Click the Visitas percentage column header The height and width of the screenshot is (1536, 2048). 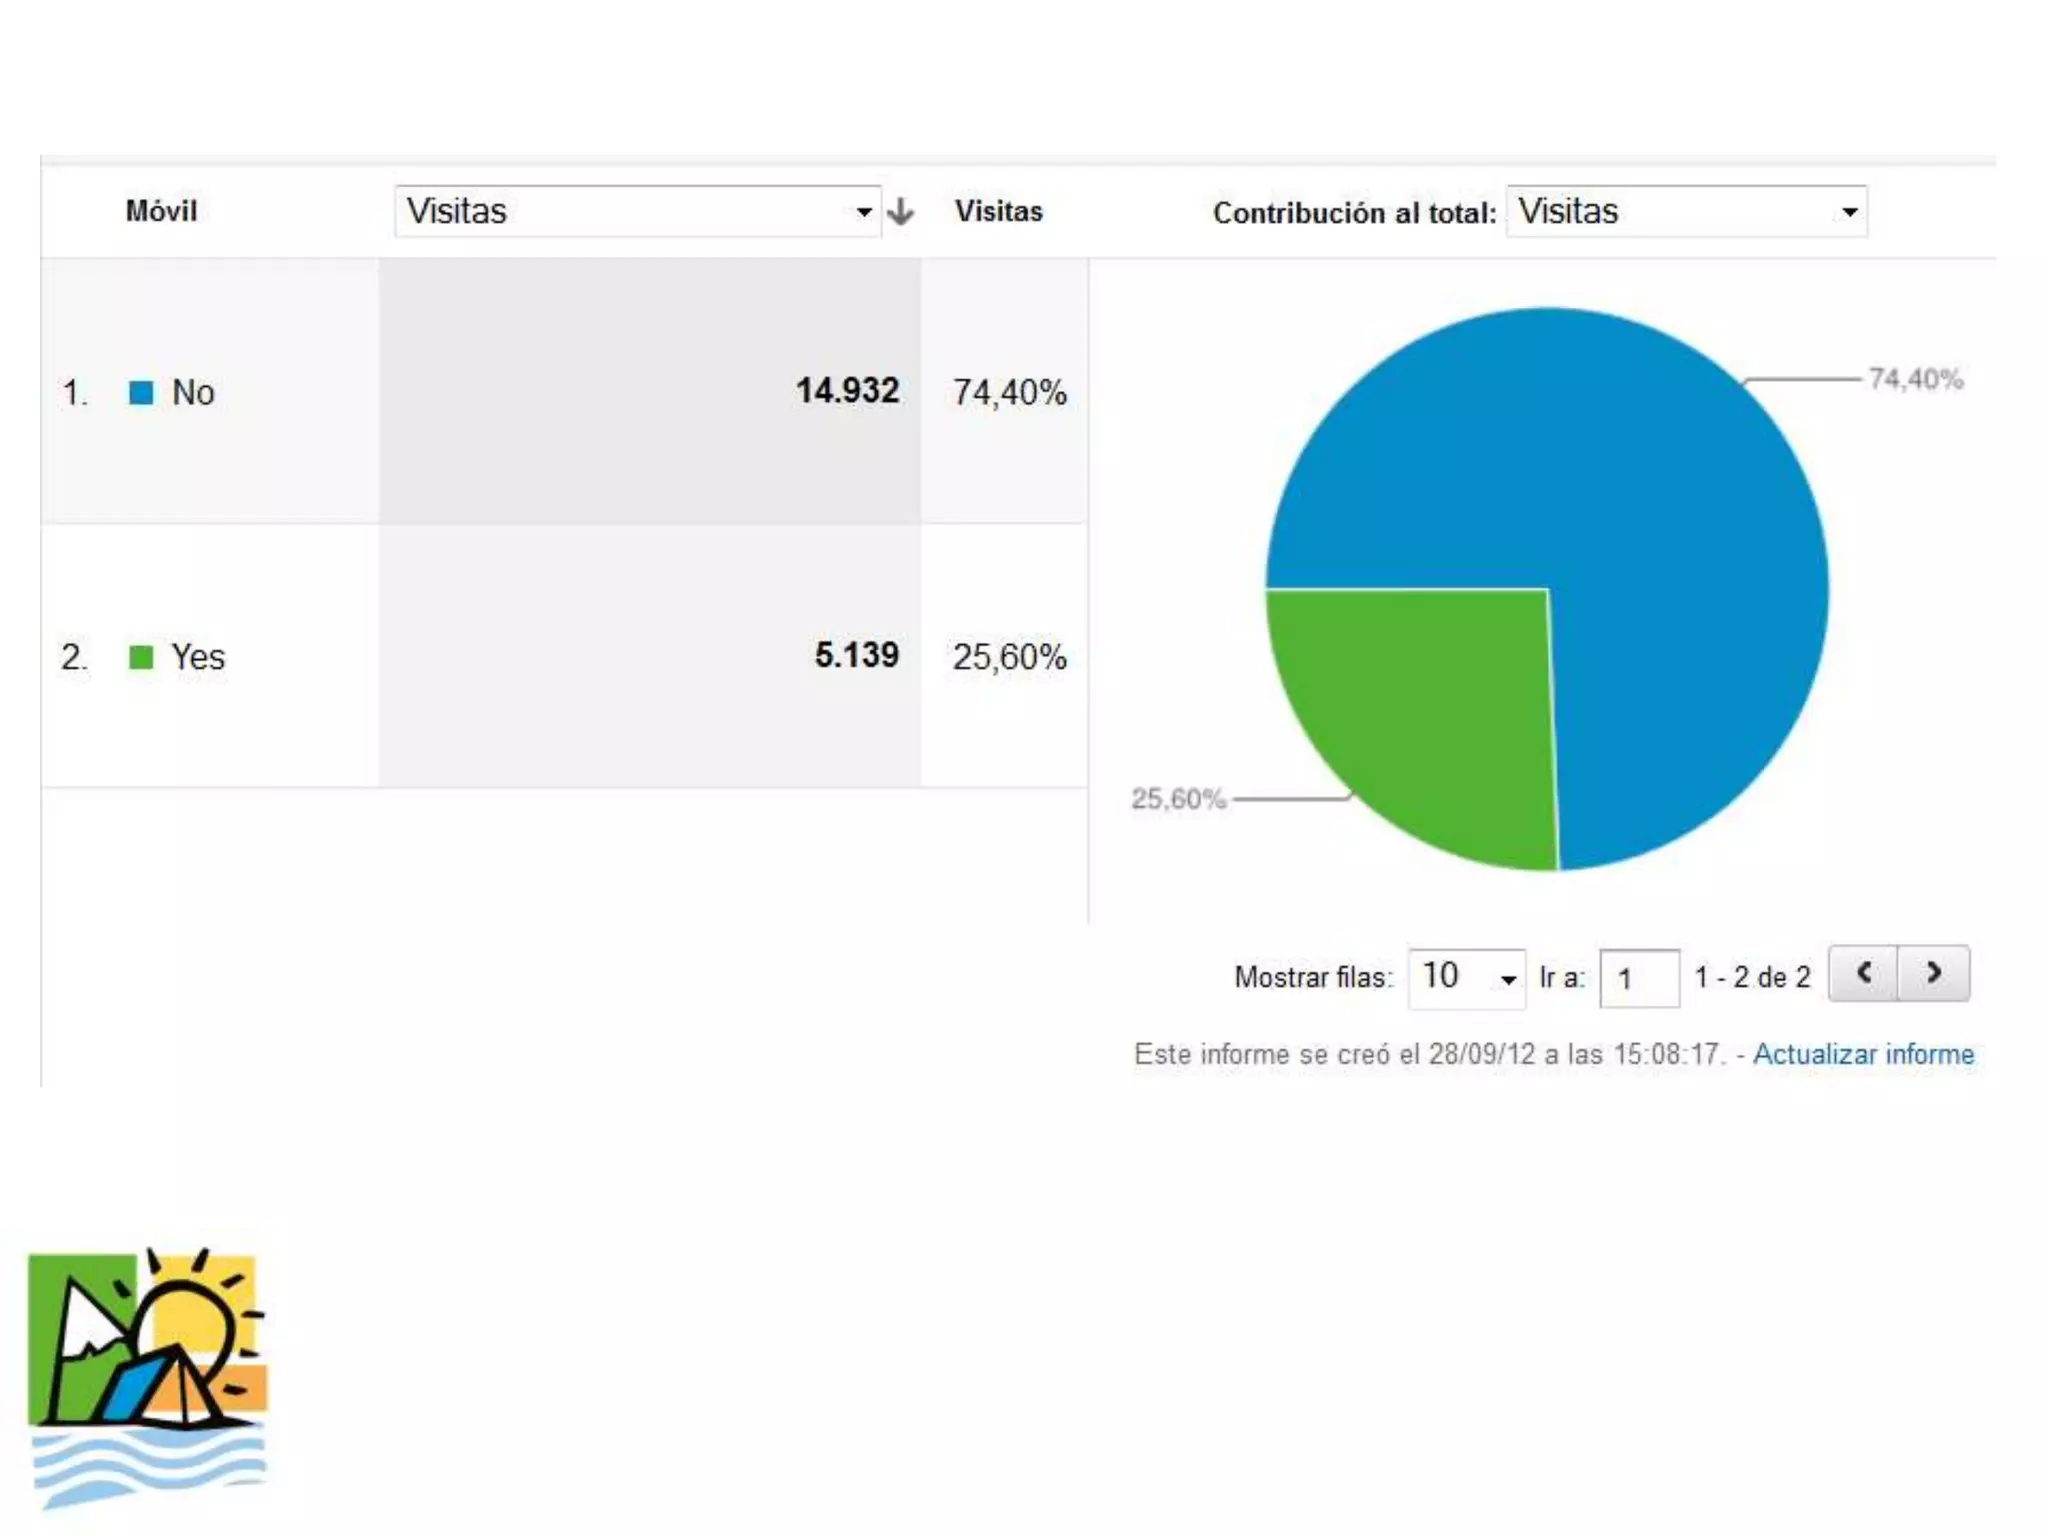pos(998,212)
